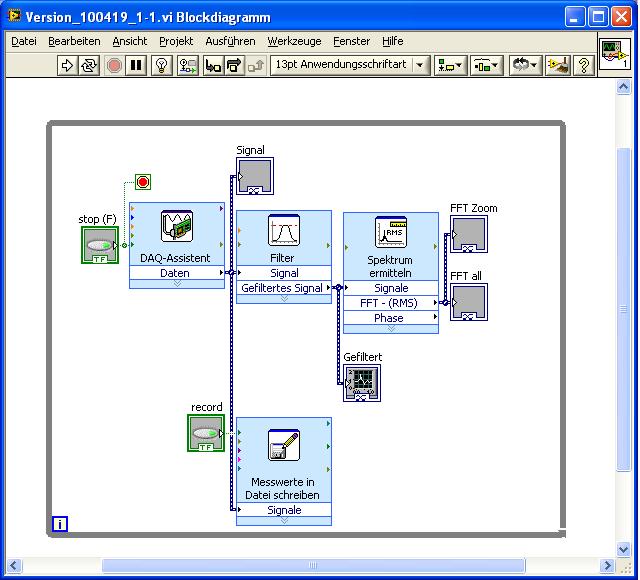Expand the Filter terminal list
640x580 pixels.
284,299
